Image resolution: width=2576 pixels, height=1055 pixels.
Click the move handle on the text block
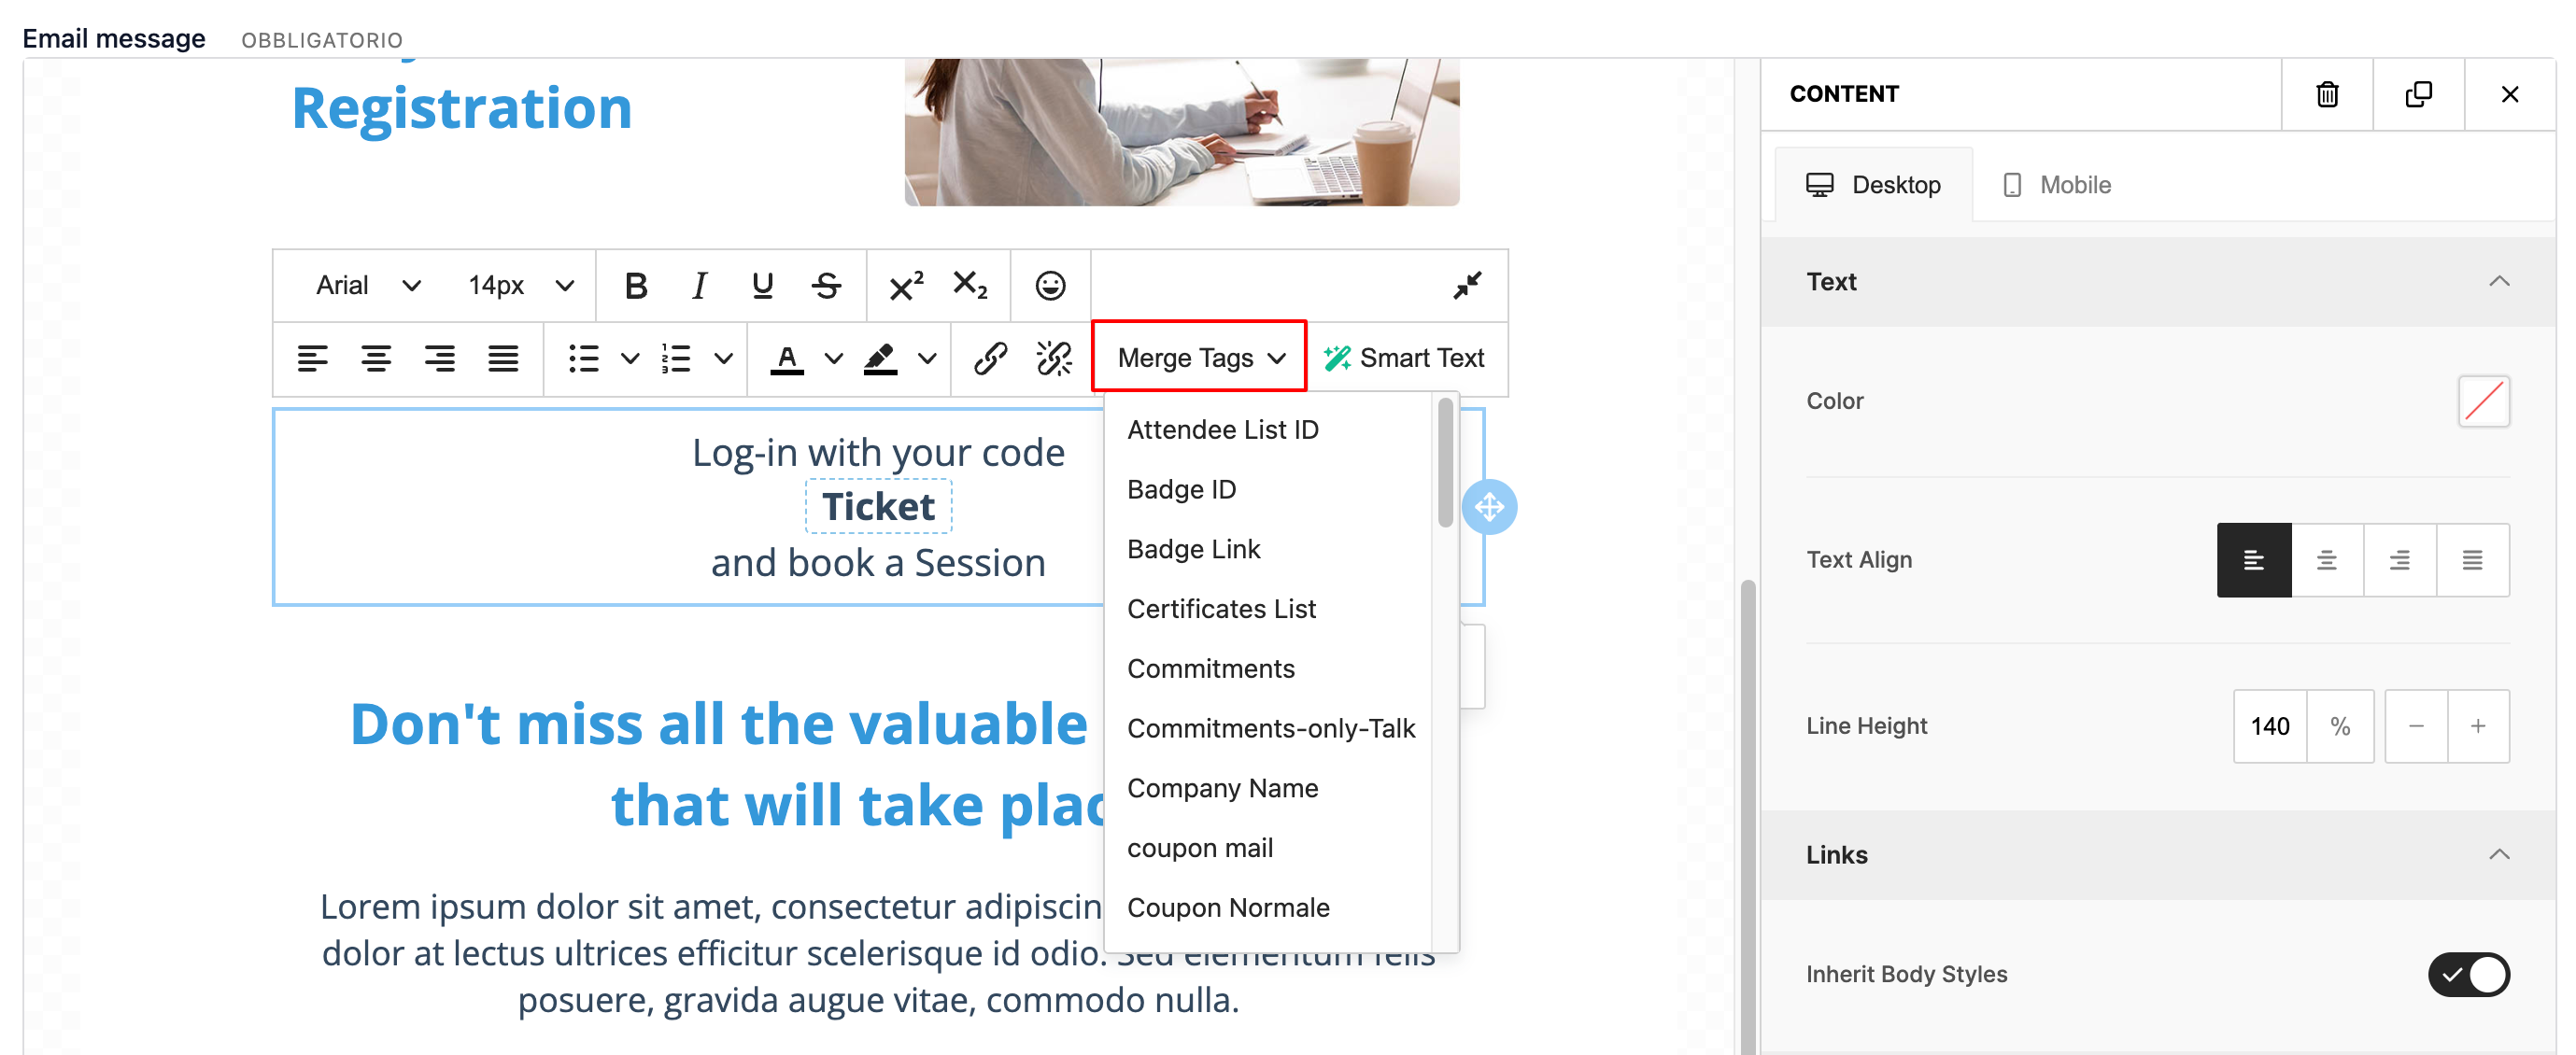tap(1489, 507)
